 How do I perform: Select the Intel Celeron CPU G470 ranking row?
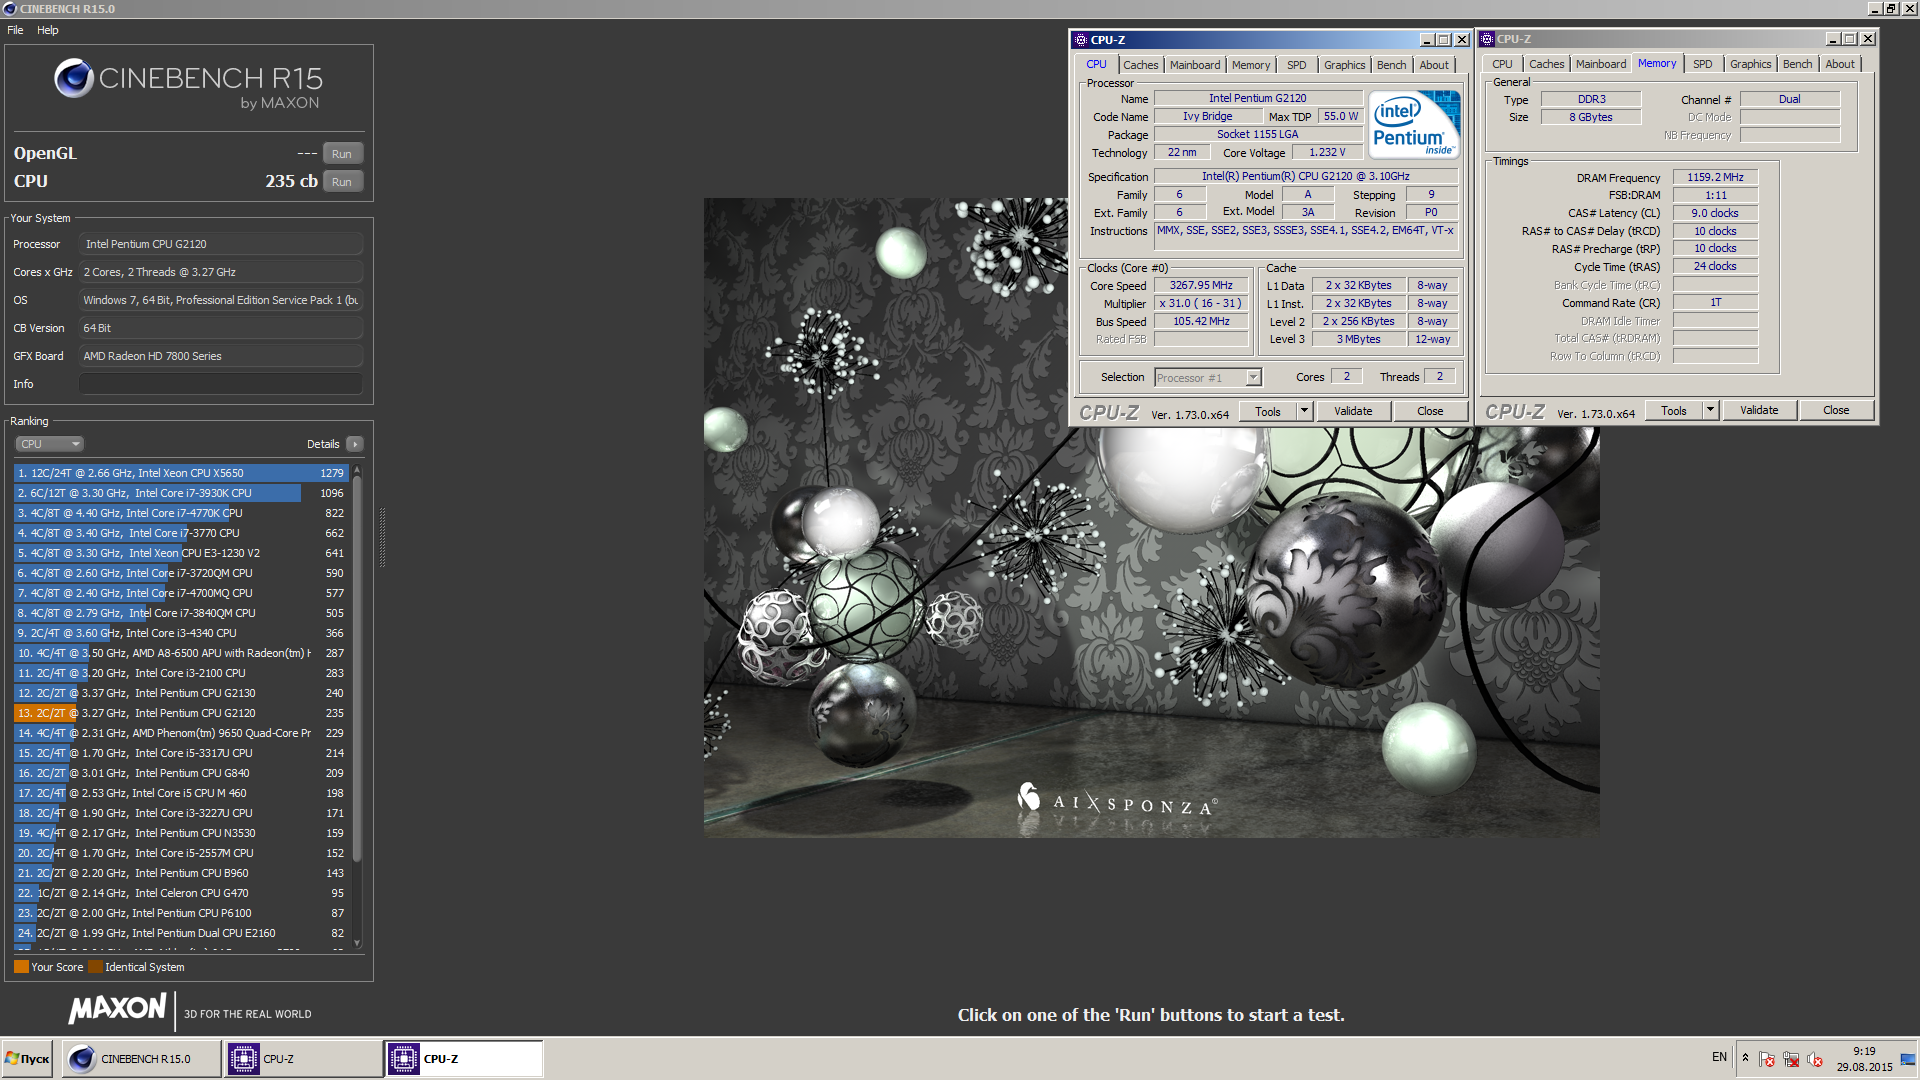pyautogui.click(x=180, y=893)
